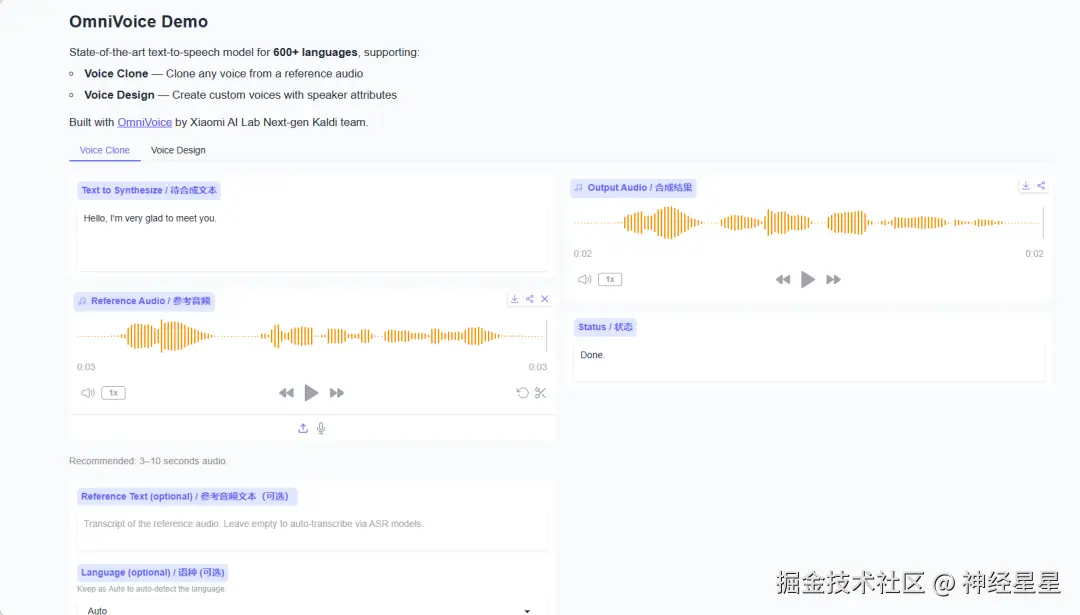Click the Language (optional) label

[x=152, y=572]
